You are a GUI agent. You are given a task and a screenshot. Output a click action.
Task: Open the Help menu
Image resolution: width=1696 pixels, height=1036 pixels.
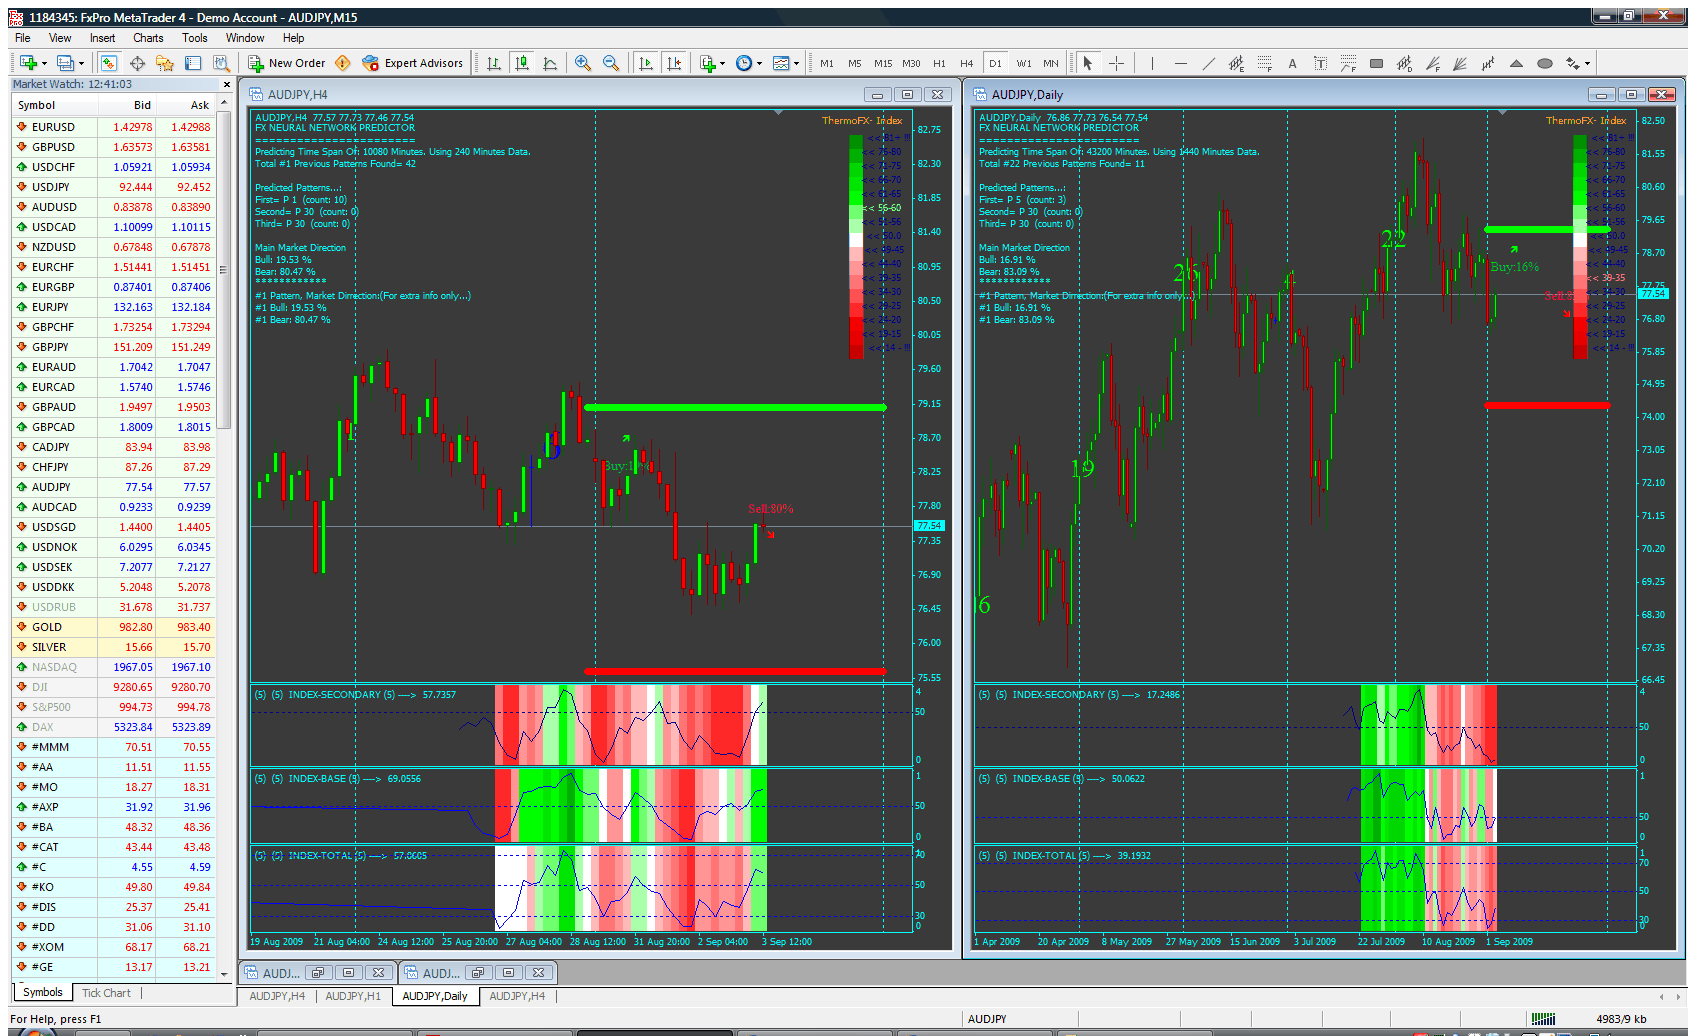pos(293,38)
